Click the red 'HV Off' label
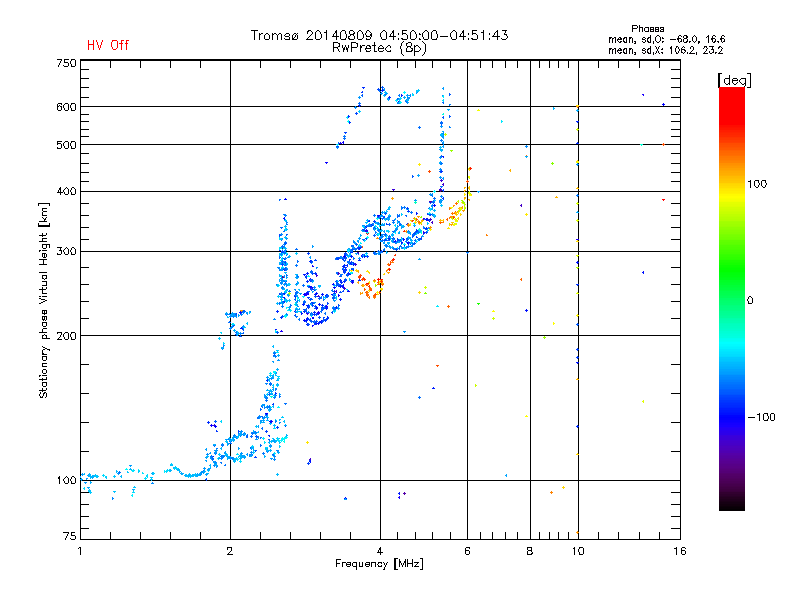800x600 pixels. pyautogui.click(x=108, y=45)
